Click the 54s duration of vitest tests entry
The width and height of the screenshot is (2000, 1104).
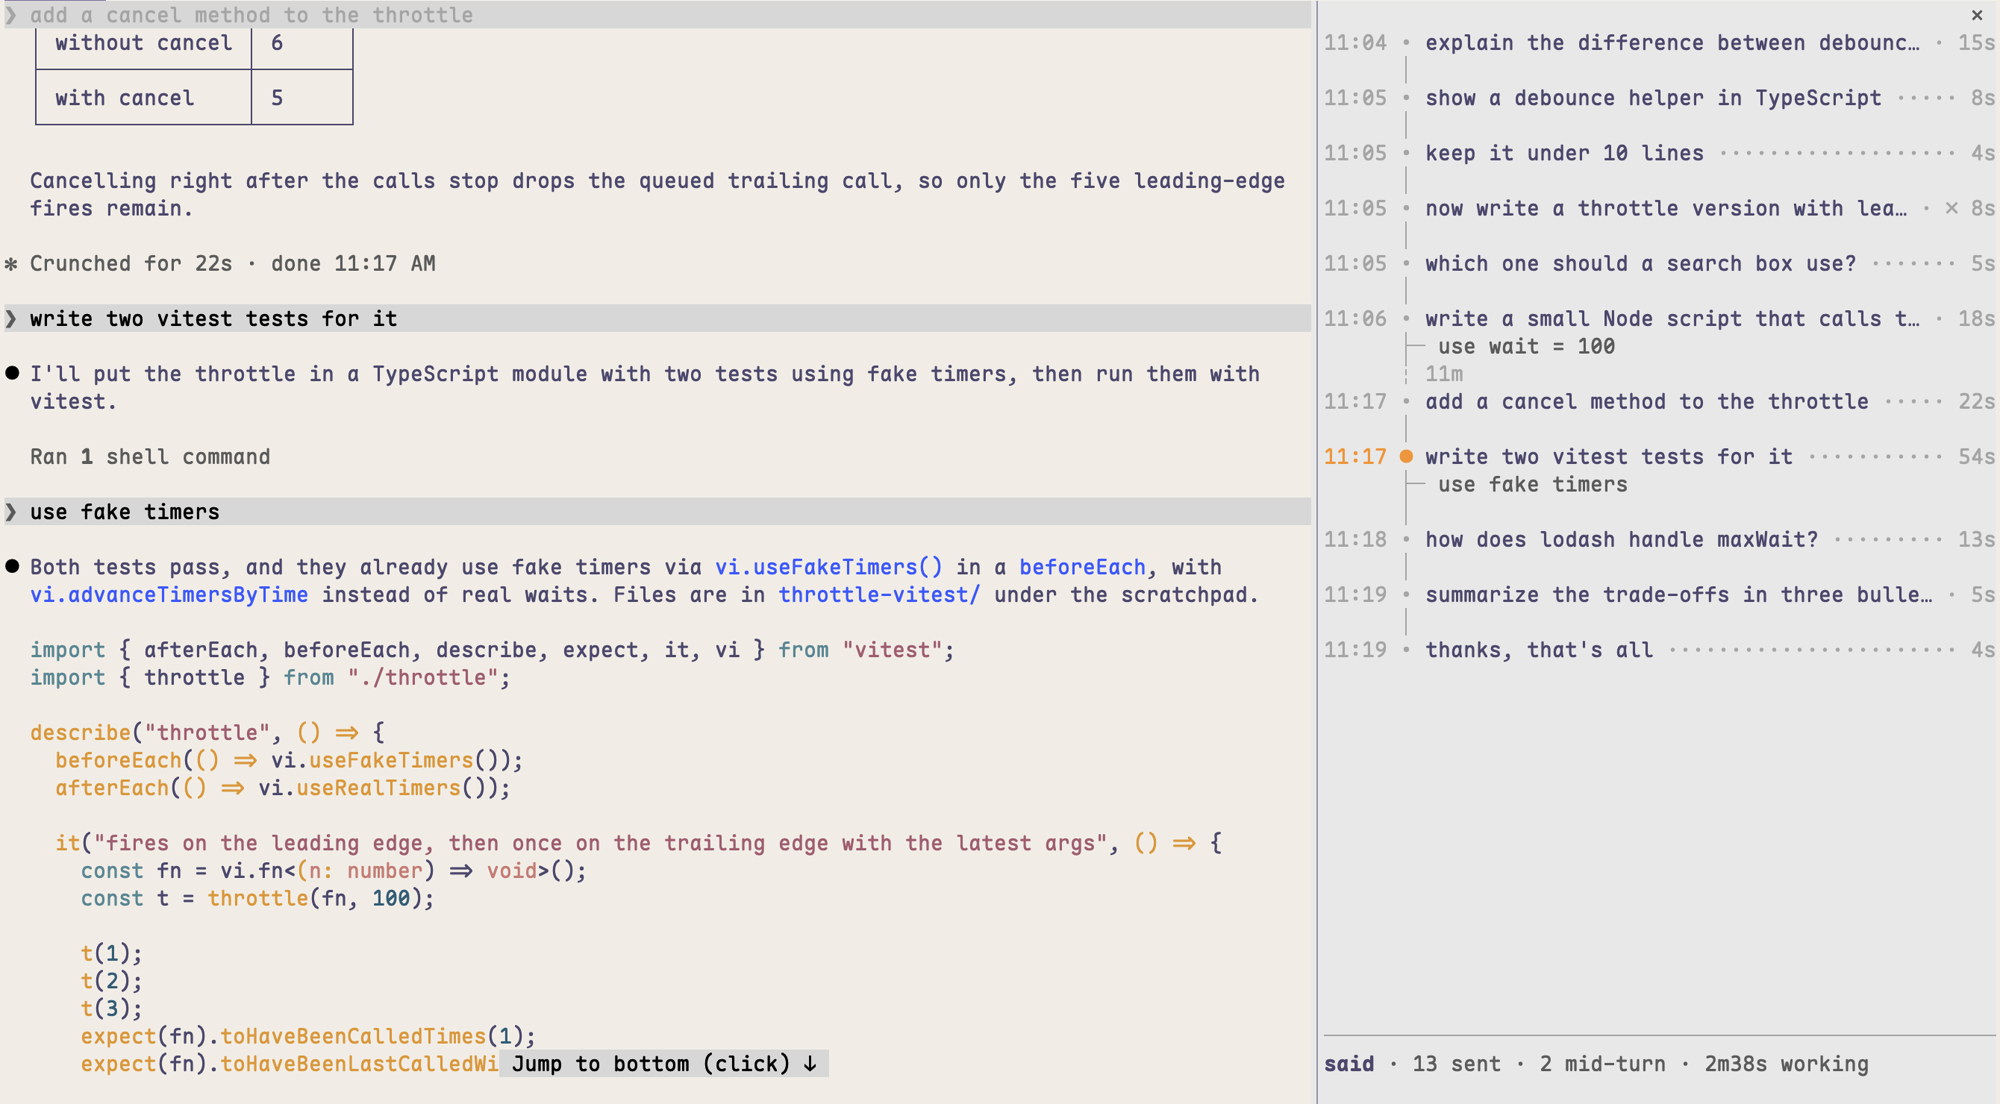point(1976,457)
